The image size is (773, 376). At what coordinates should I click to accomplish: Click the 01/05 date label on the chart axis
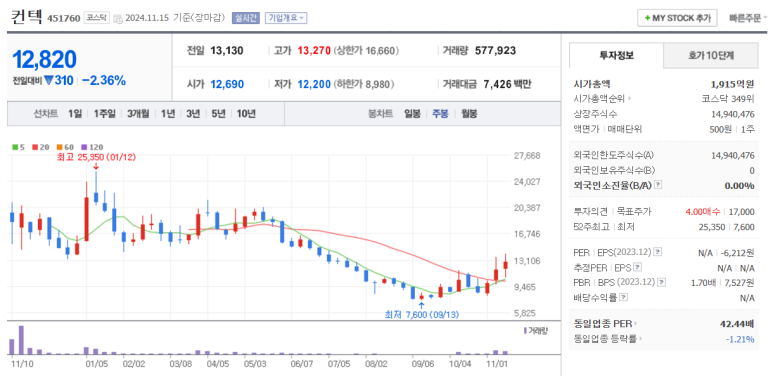tap(96, 364)
